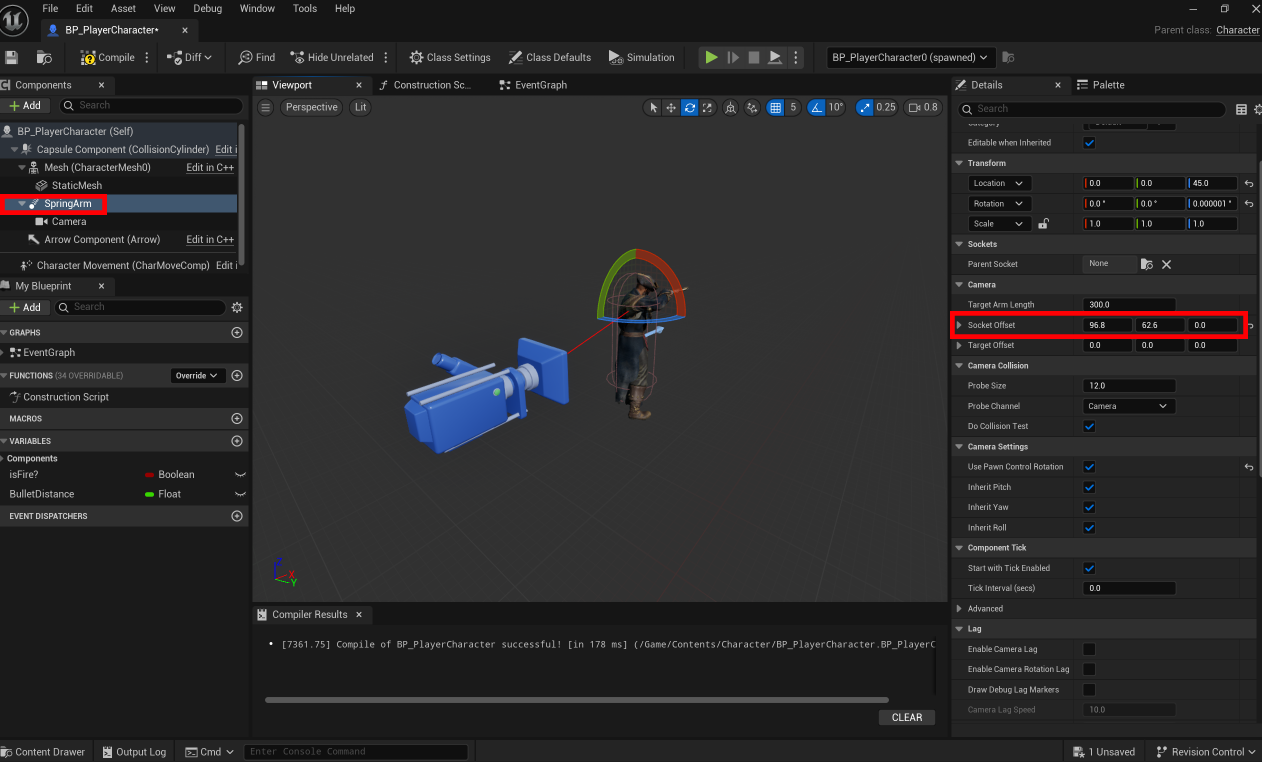Start the Simulation
This screenshot has width=1262, height=762.
[641, 58]
